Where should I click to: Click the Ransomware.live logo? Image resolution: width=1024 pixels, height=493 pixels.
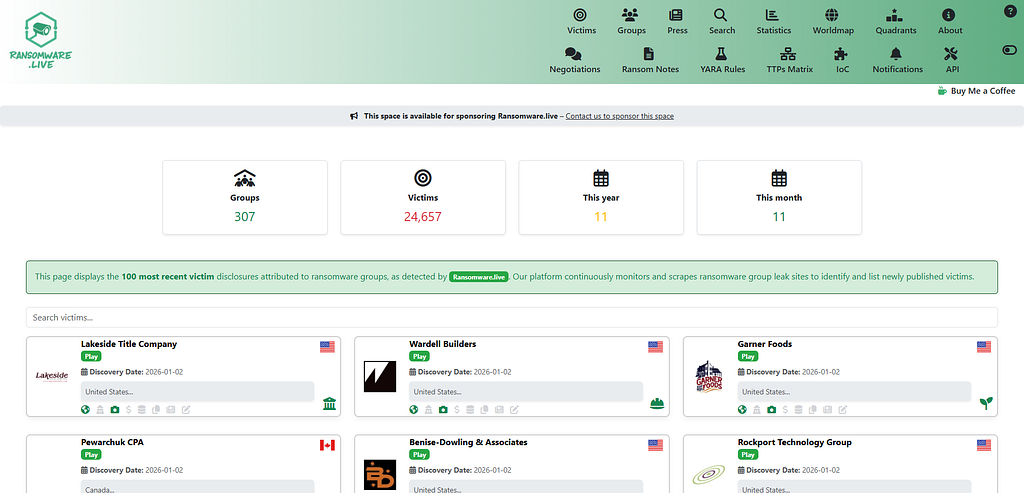[40, 40]
